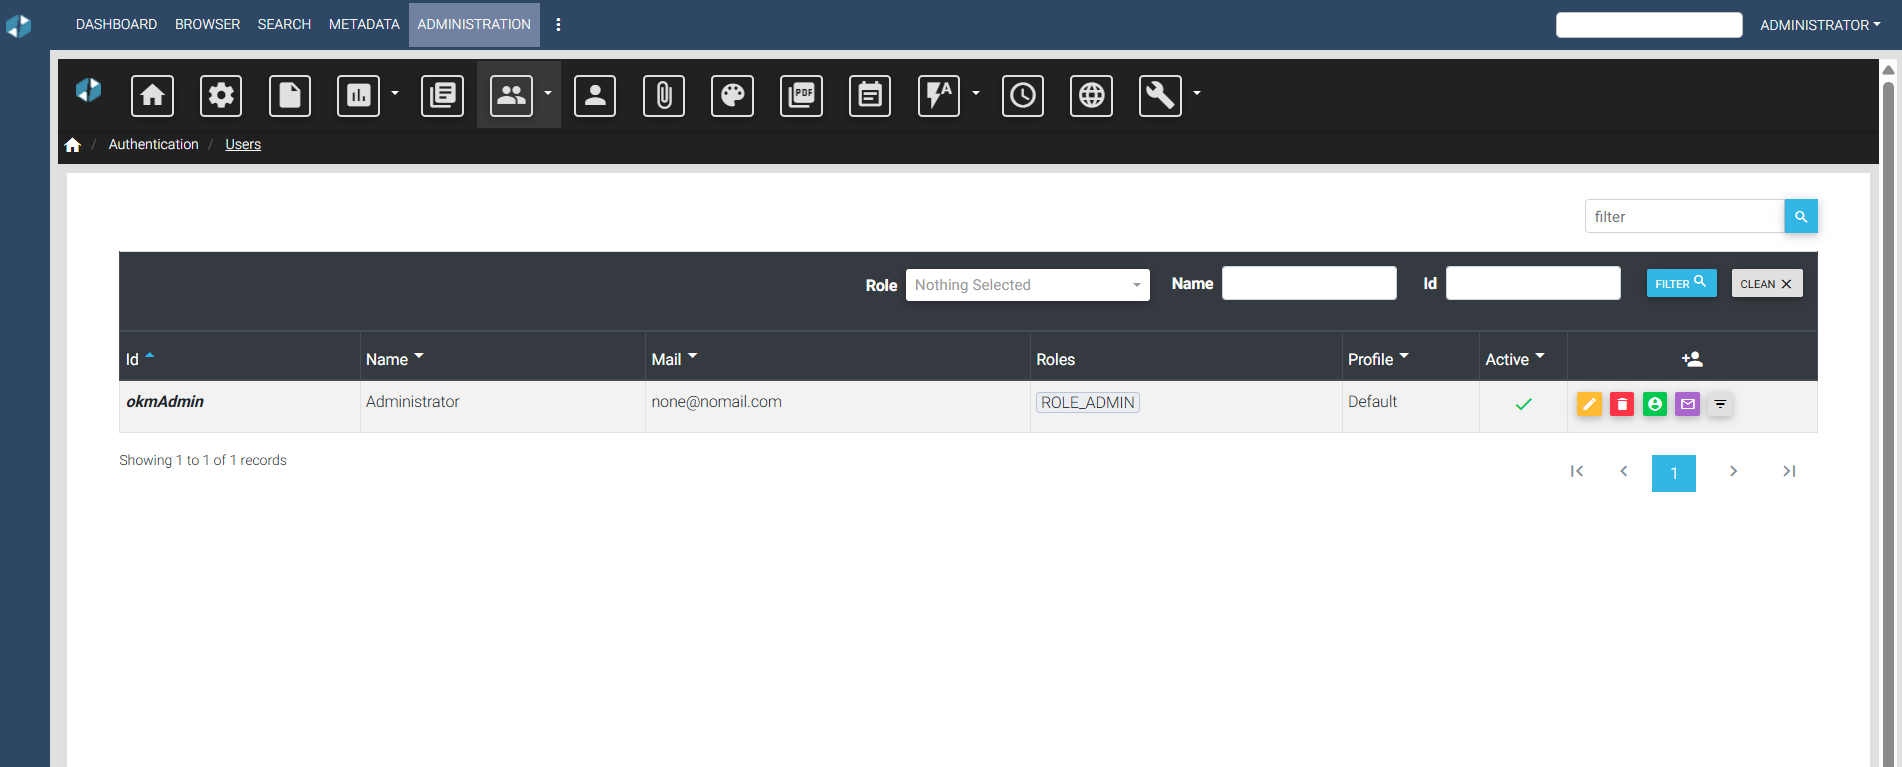
Task: Open the color palette icon in the toolbar
Action: (733, 96)
